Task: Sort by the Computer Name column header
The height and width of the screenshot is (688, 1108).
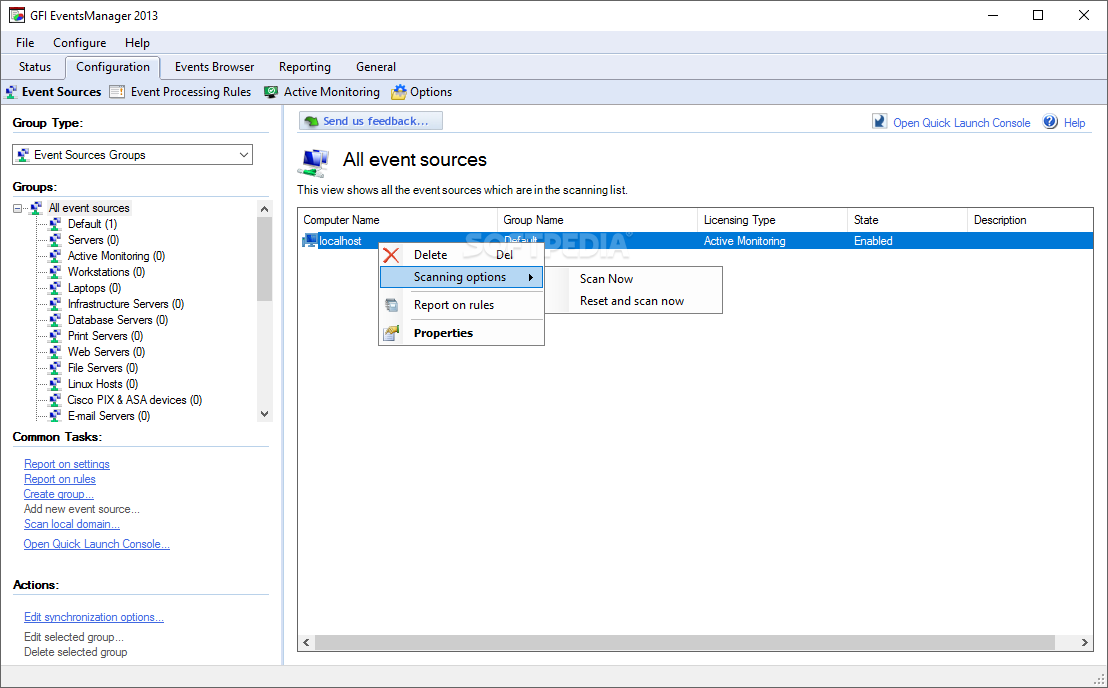Action: (398, 220)
